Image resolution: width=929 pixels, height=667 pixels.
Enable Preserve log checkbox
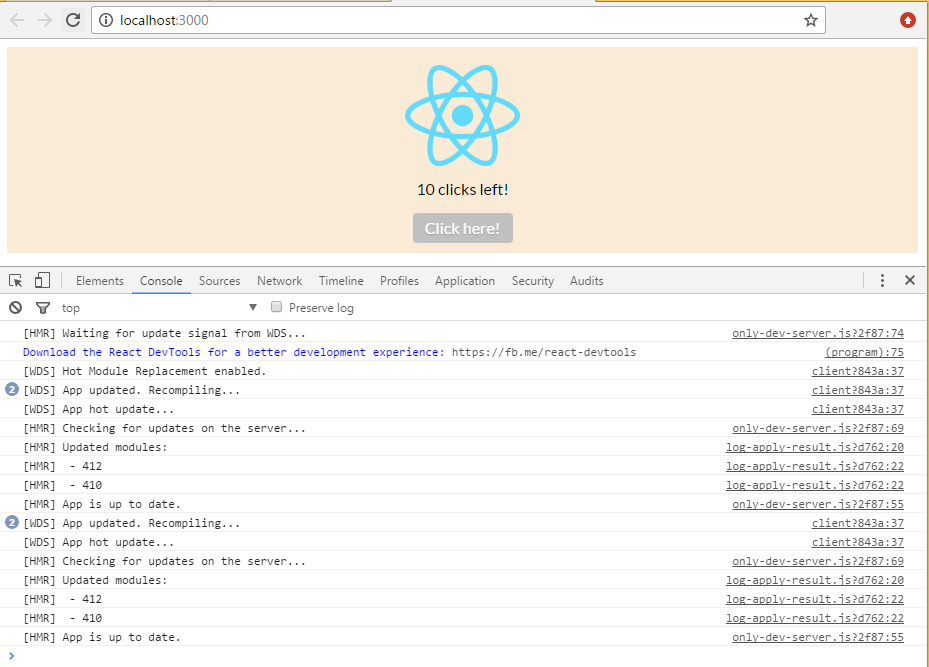click(x=276, y=307)
